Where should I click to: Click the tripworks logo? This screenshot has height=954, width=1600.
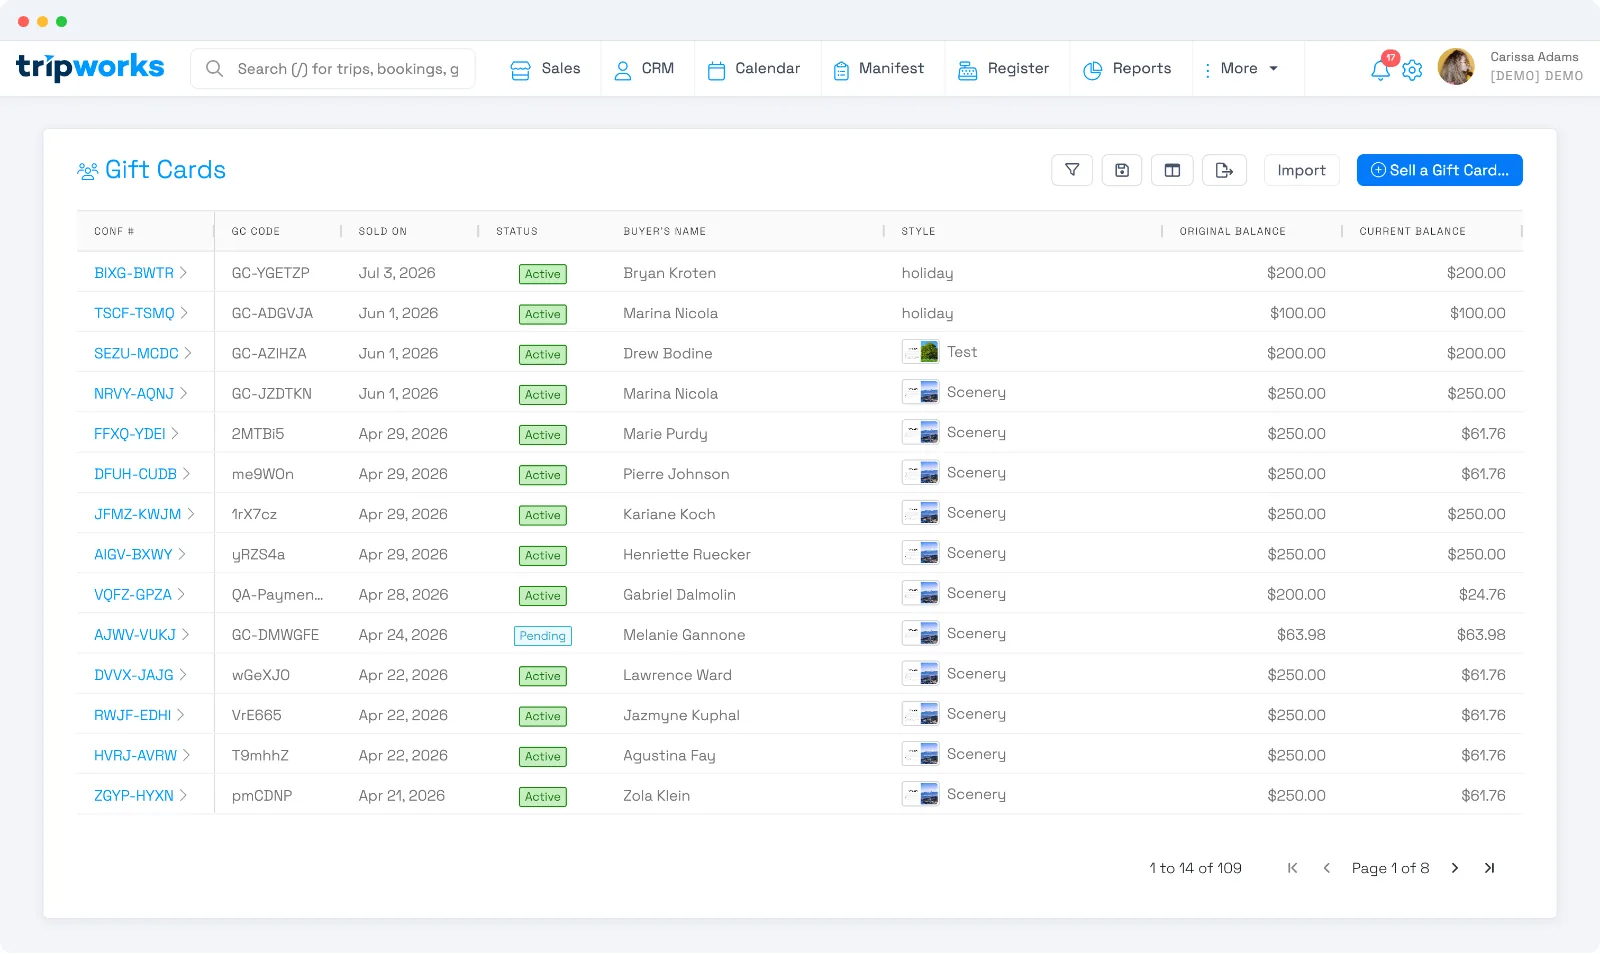click(x=90, y=67)
